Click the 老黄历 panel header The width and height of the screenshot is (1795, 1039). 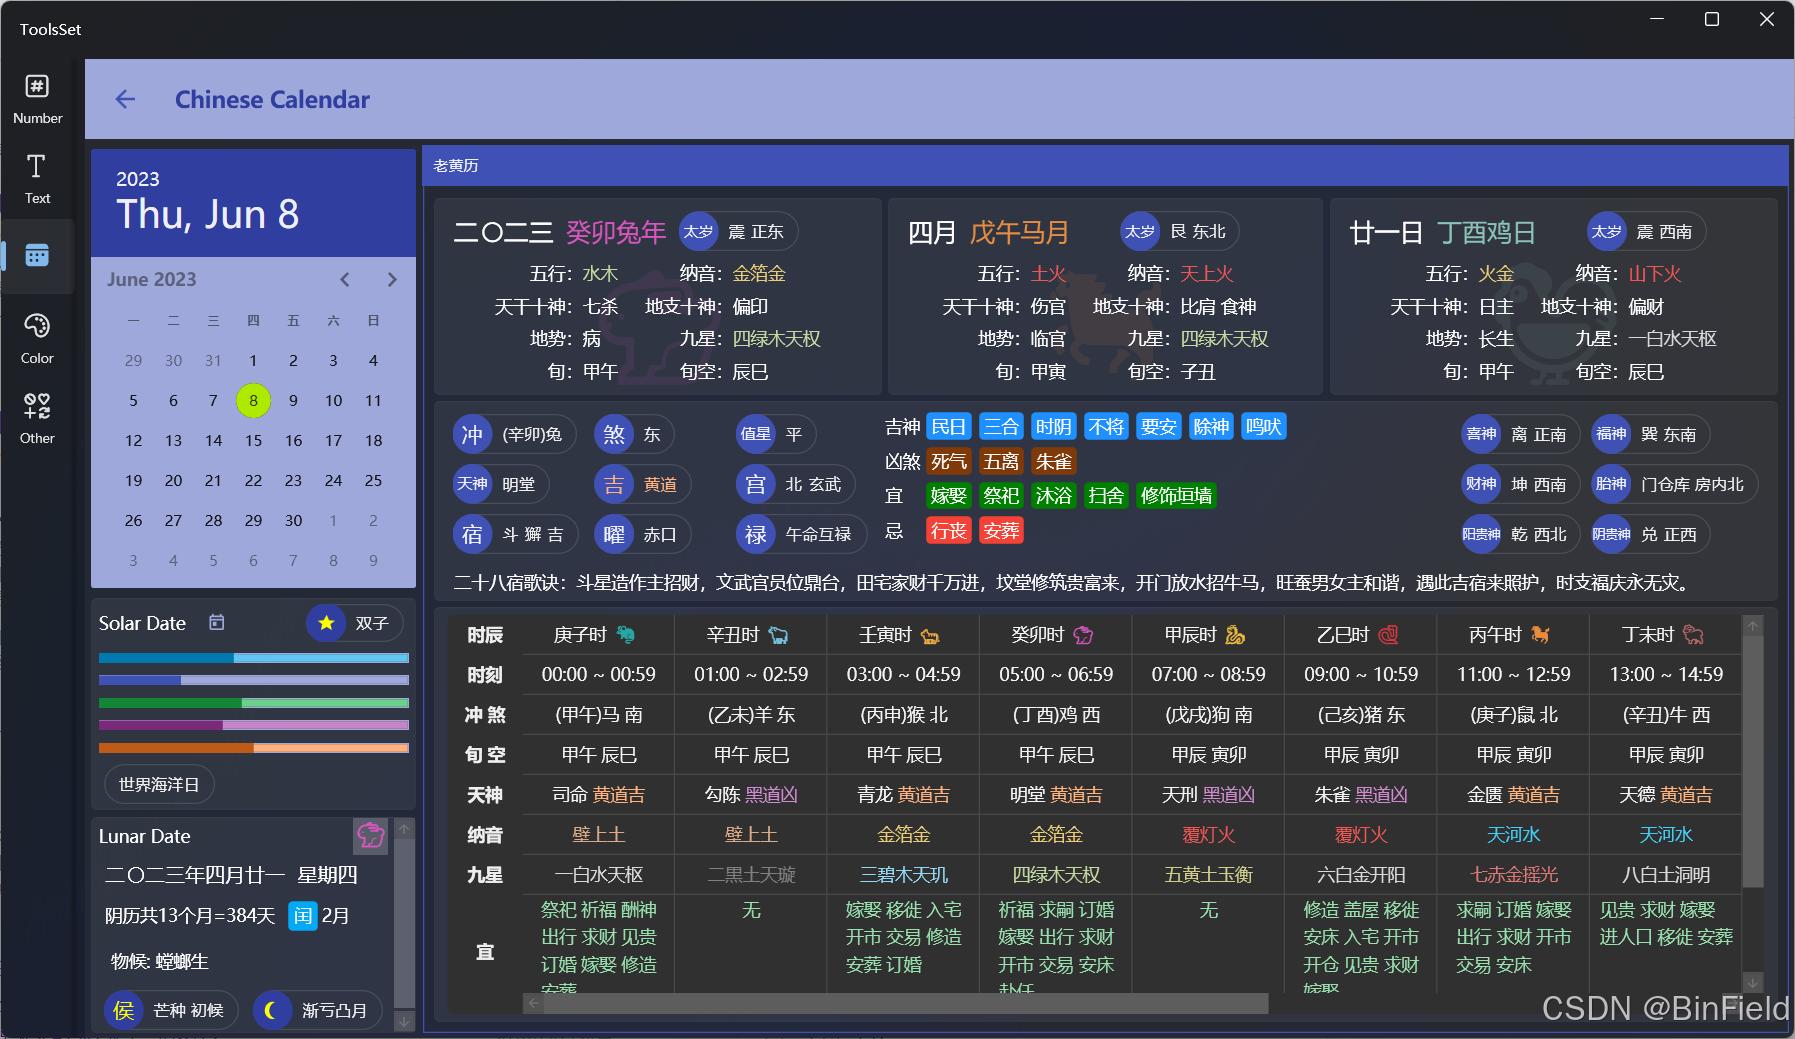[1105, 165]
